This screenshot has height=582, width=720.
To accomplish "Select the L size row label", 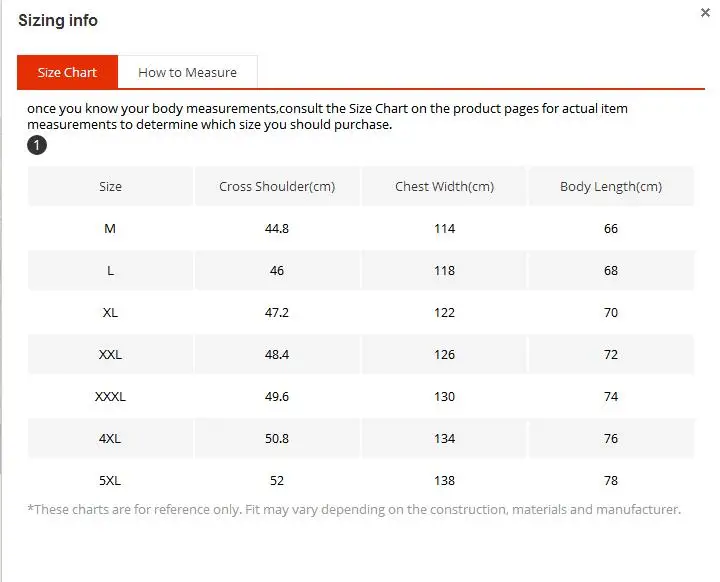I will (x=110, y=271).
